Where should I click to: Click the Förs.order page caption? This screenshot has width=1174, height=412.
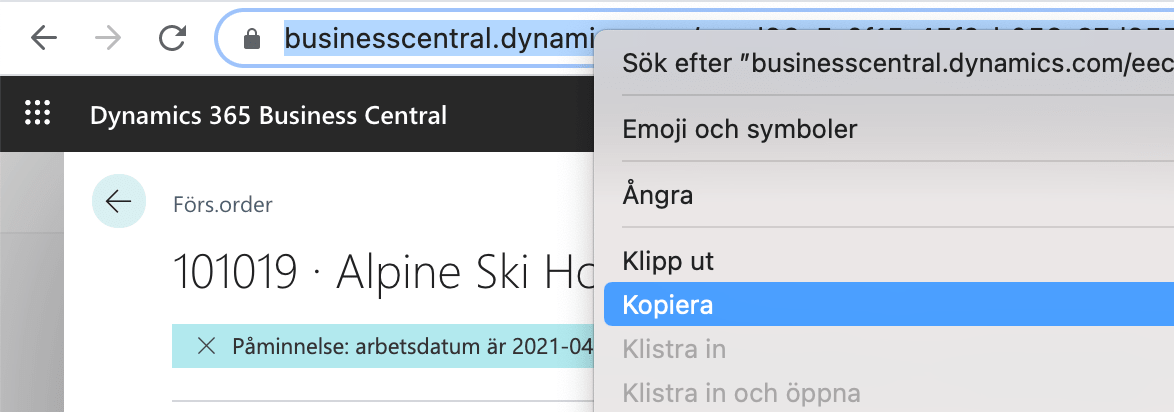222,204
